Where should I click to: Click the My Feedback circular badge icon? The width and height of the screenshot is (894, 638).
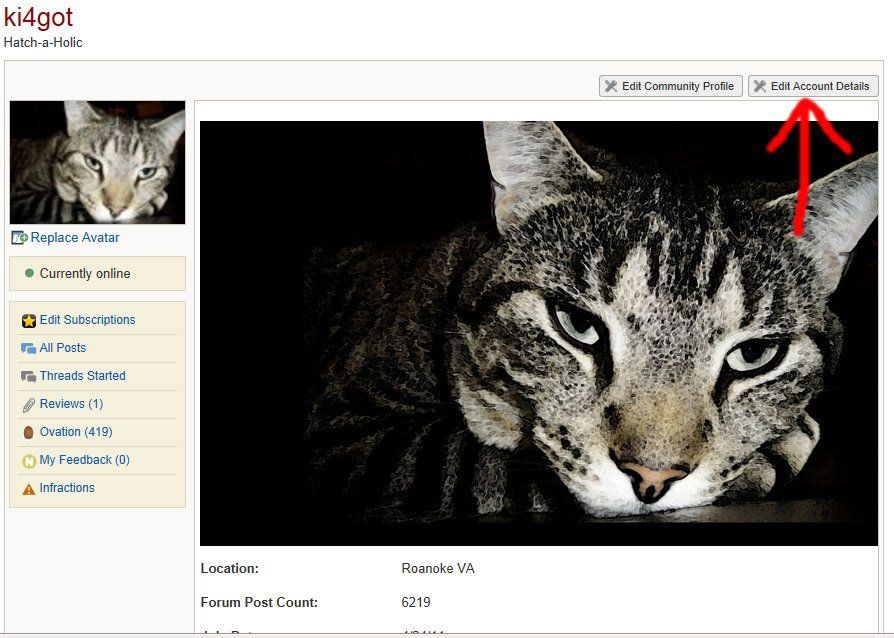pos(29,461)
